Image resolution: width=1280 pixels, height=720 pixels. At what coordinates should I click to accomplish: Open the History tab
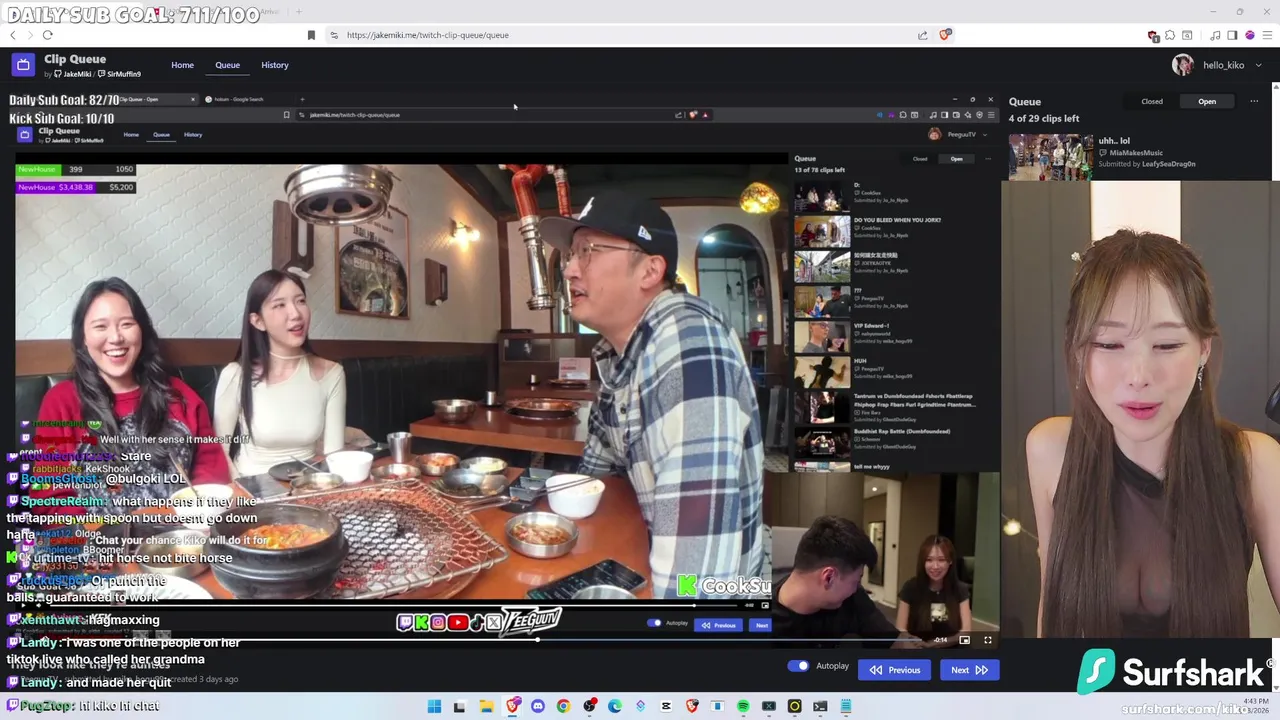(275, 65)
